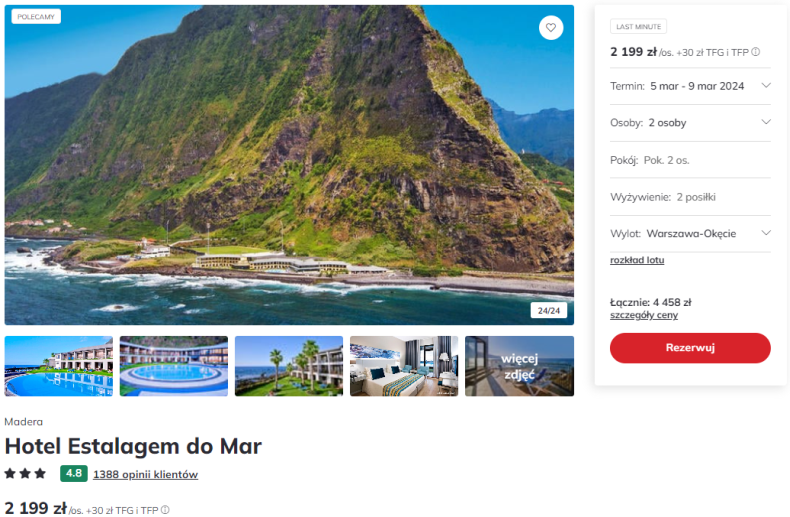Open więcej zdjęć more photos thumbnail
The image size is (790, 517).
[519, 366]
